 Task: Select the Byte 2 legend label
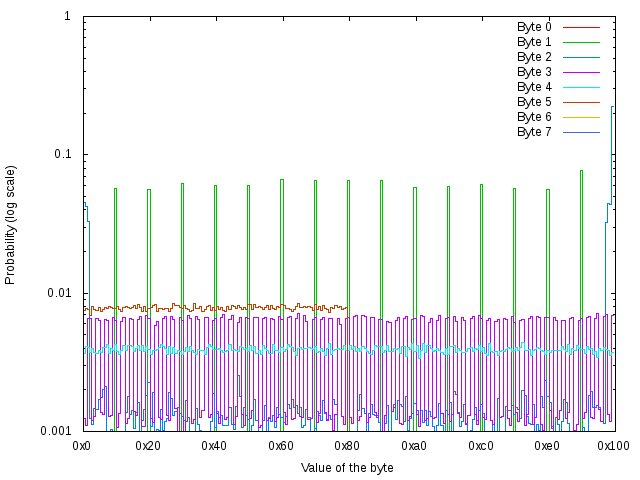point(534,57)
